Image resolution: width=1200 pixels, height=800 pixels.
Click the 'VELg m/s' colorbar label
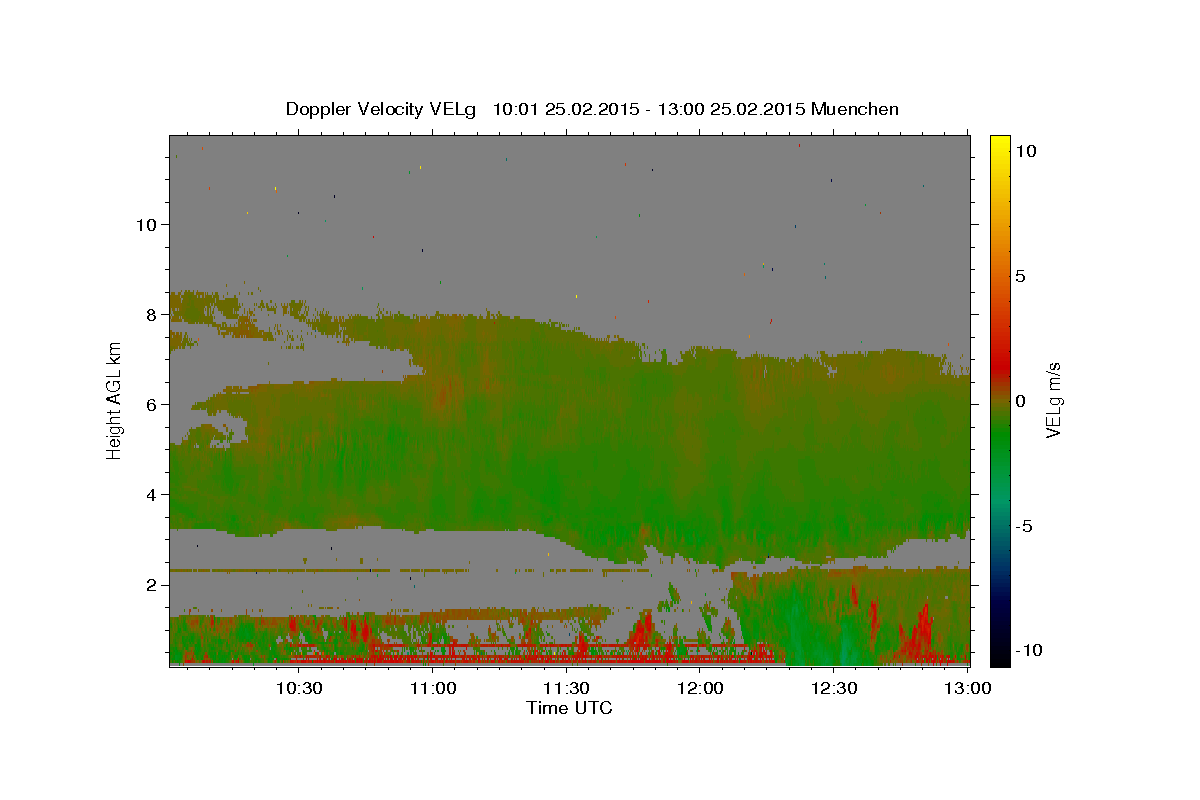tap(1054, 400)
